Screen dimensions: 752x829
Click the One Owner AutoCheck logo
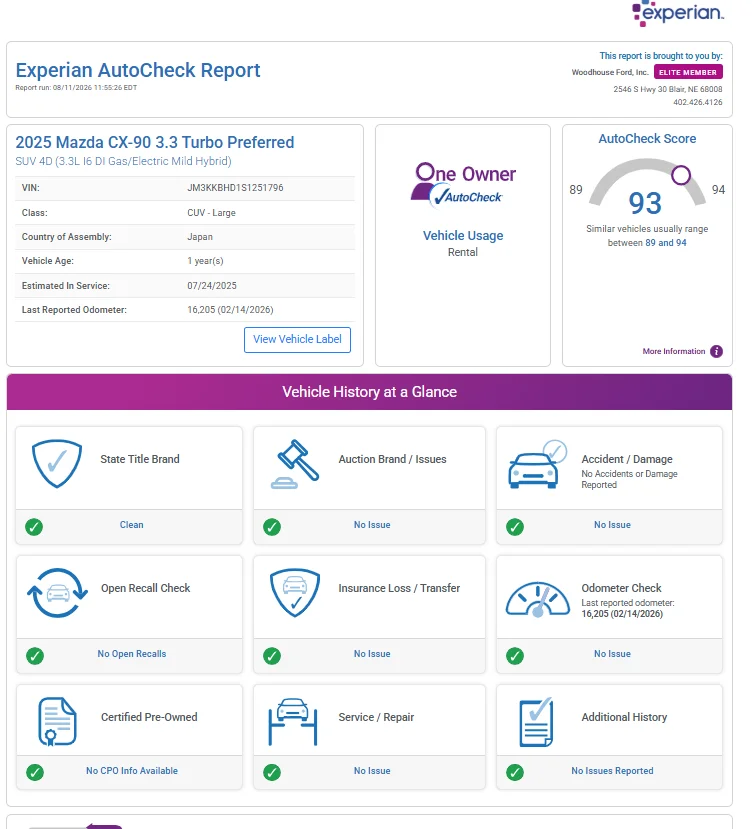[463, 185]
